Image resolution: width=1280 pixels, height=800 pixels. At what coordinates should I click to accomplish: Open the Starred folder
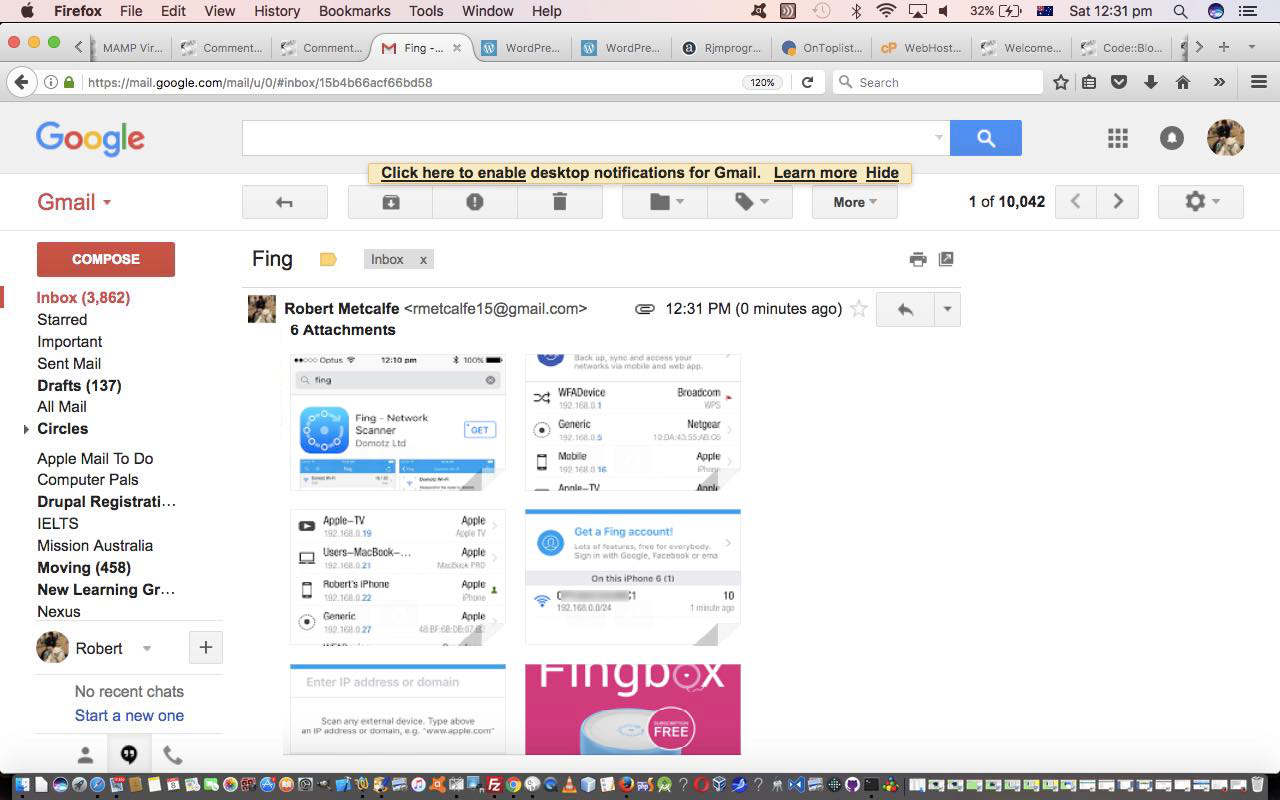62,320
